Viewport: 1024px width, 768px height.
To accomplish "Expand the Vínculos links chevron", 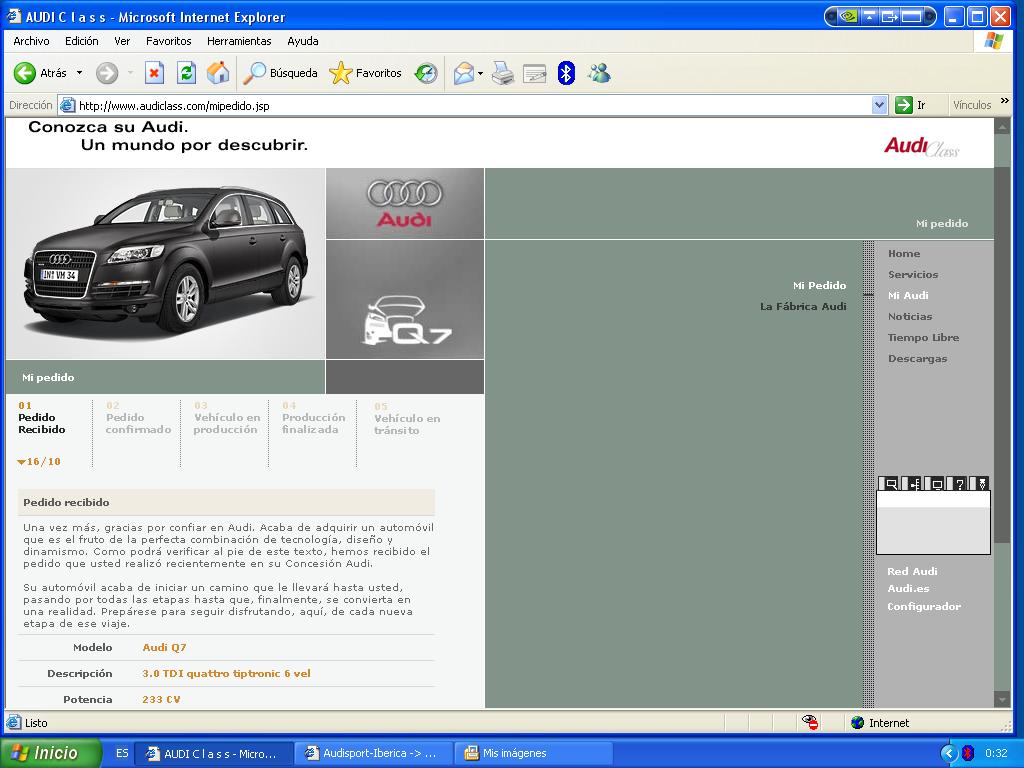I will [x=1004, y=101].
